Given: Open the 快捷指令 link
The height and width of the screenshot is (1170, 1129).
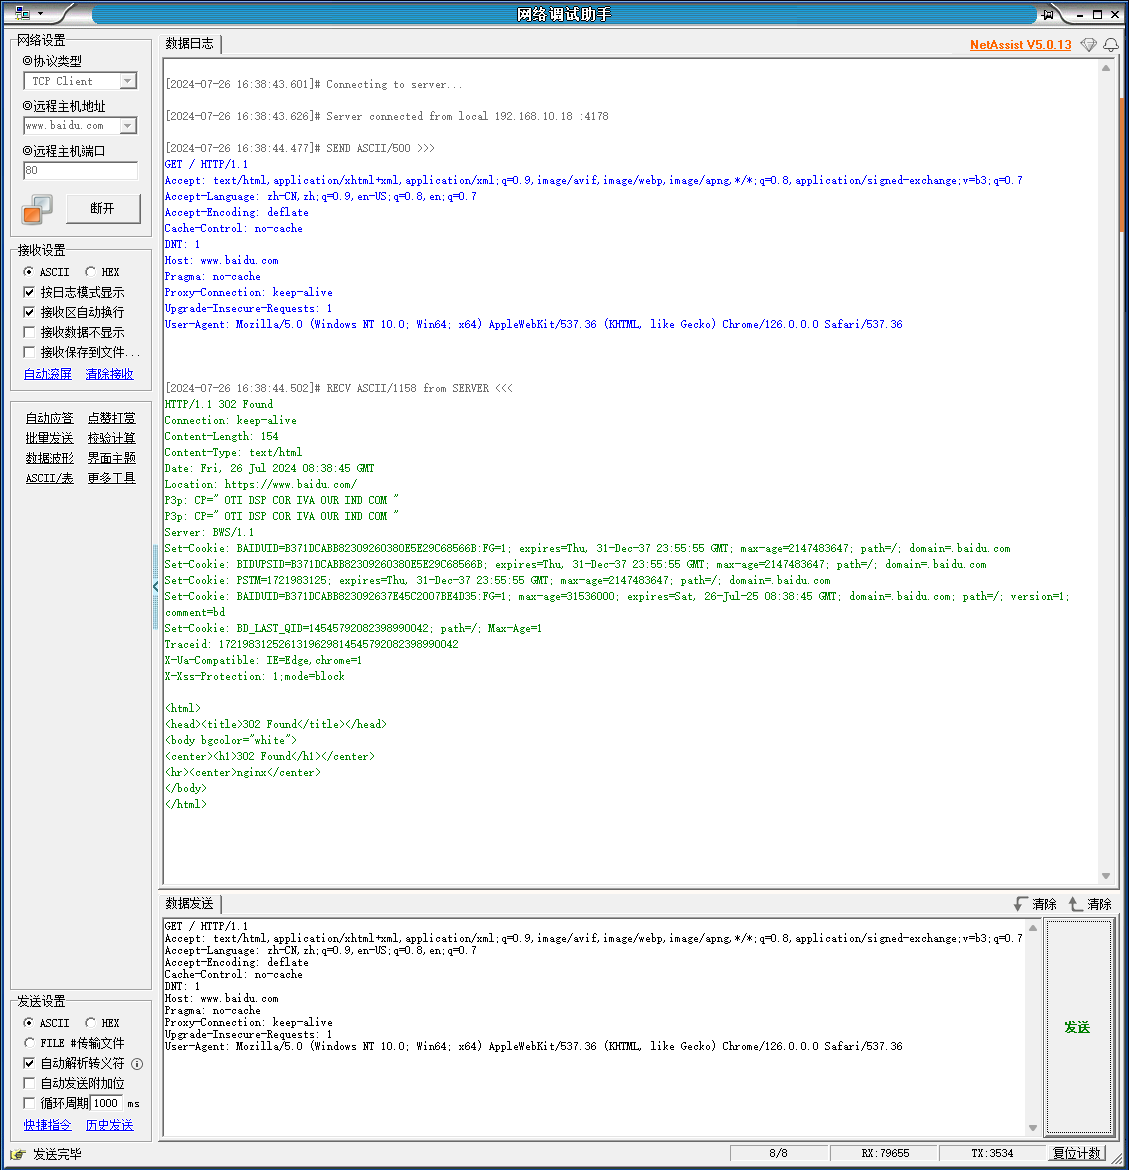Looking at the screenshot, I should click(48, 1125).
